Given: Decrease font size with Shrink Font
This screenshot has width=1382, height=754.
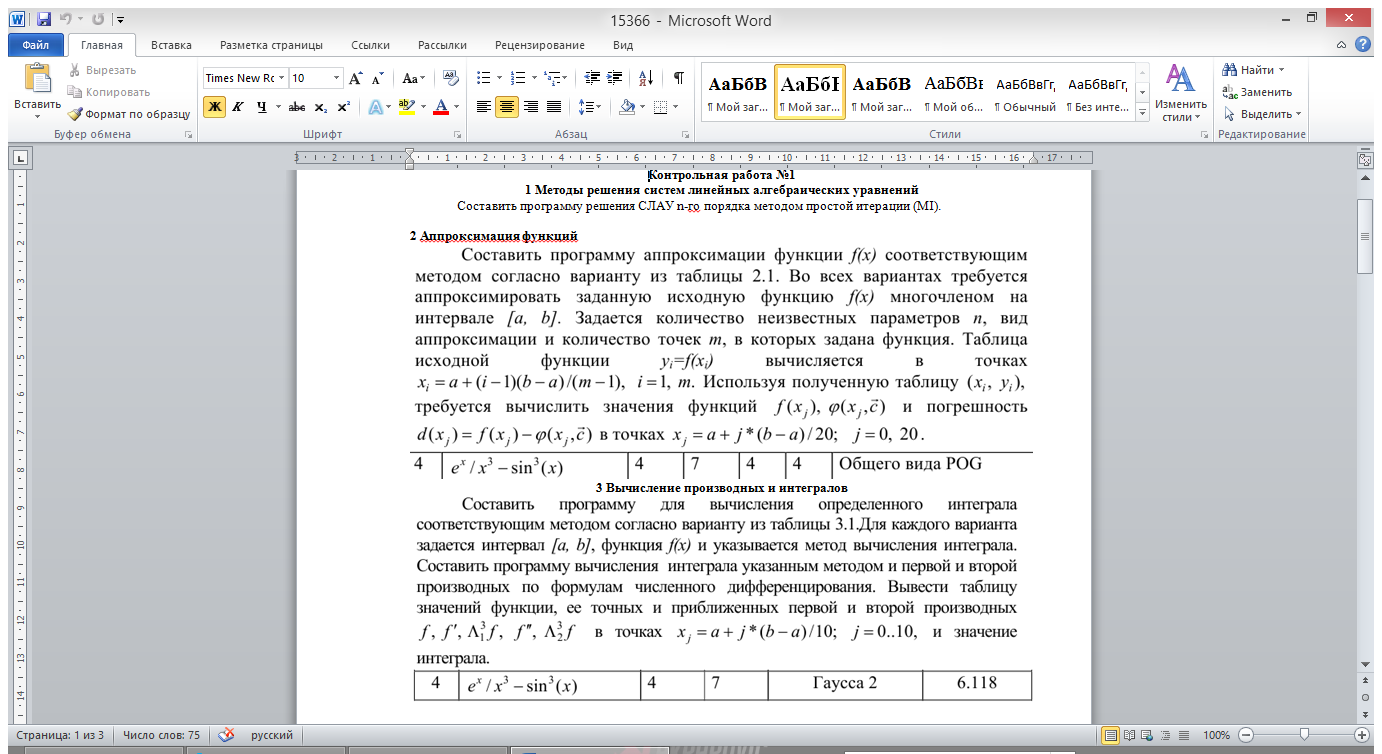Looking at the screenshot, I should point(378,78).
